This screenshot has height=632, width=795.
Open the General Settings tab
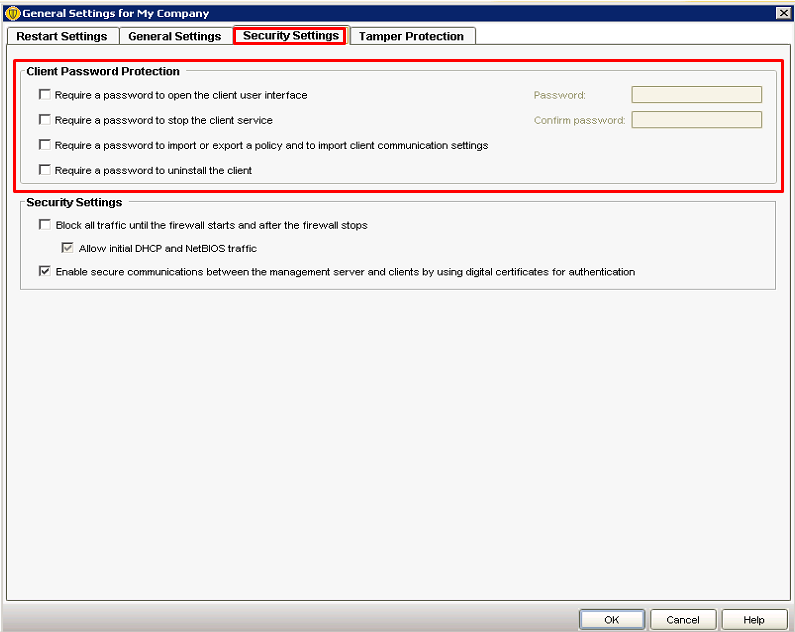pyautogui.click(x=175, y=36)
